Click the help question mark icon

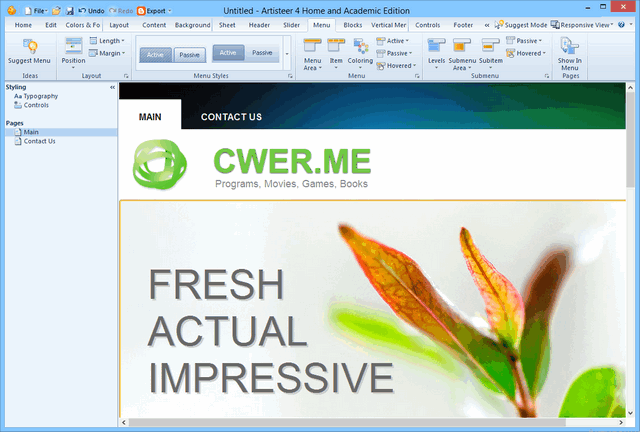(621, 25)
